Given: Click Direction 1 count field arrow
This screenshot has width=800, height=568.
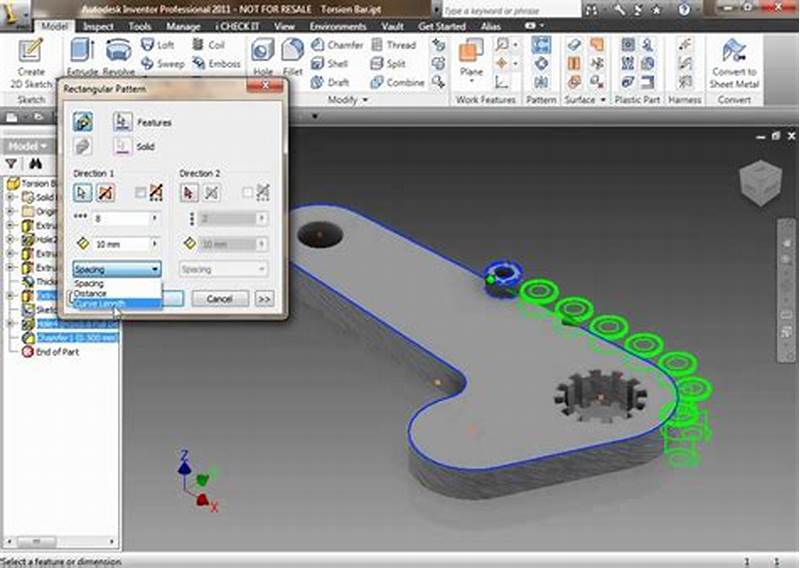Looking at the screenshot, I should (155, 218).
